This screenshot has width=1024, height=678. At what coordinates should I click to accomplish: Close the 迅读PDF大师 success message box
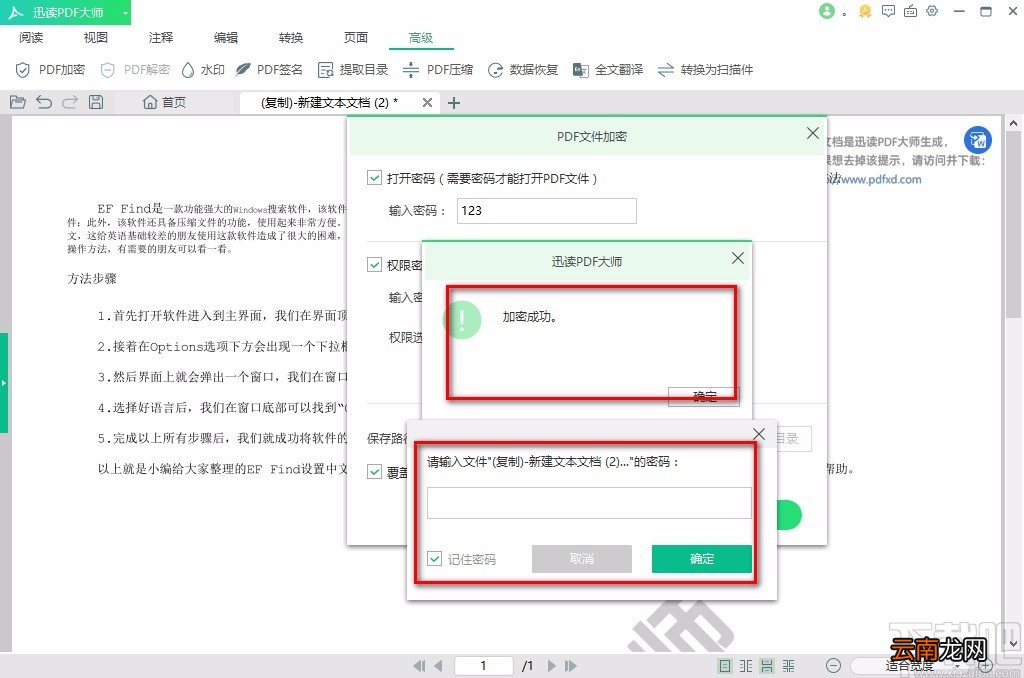(738, 258)
